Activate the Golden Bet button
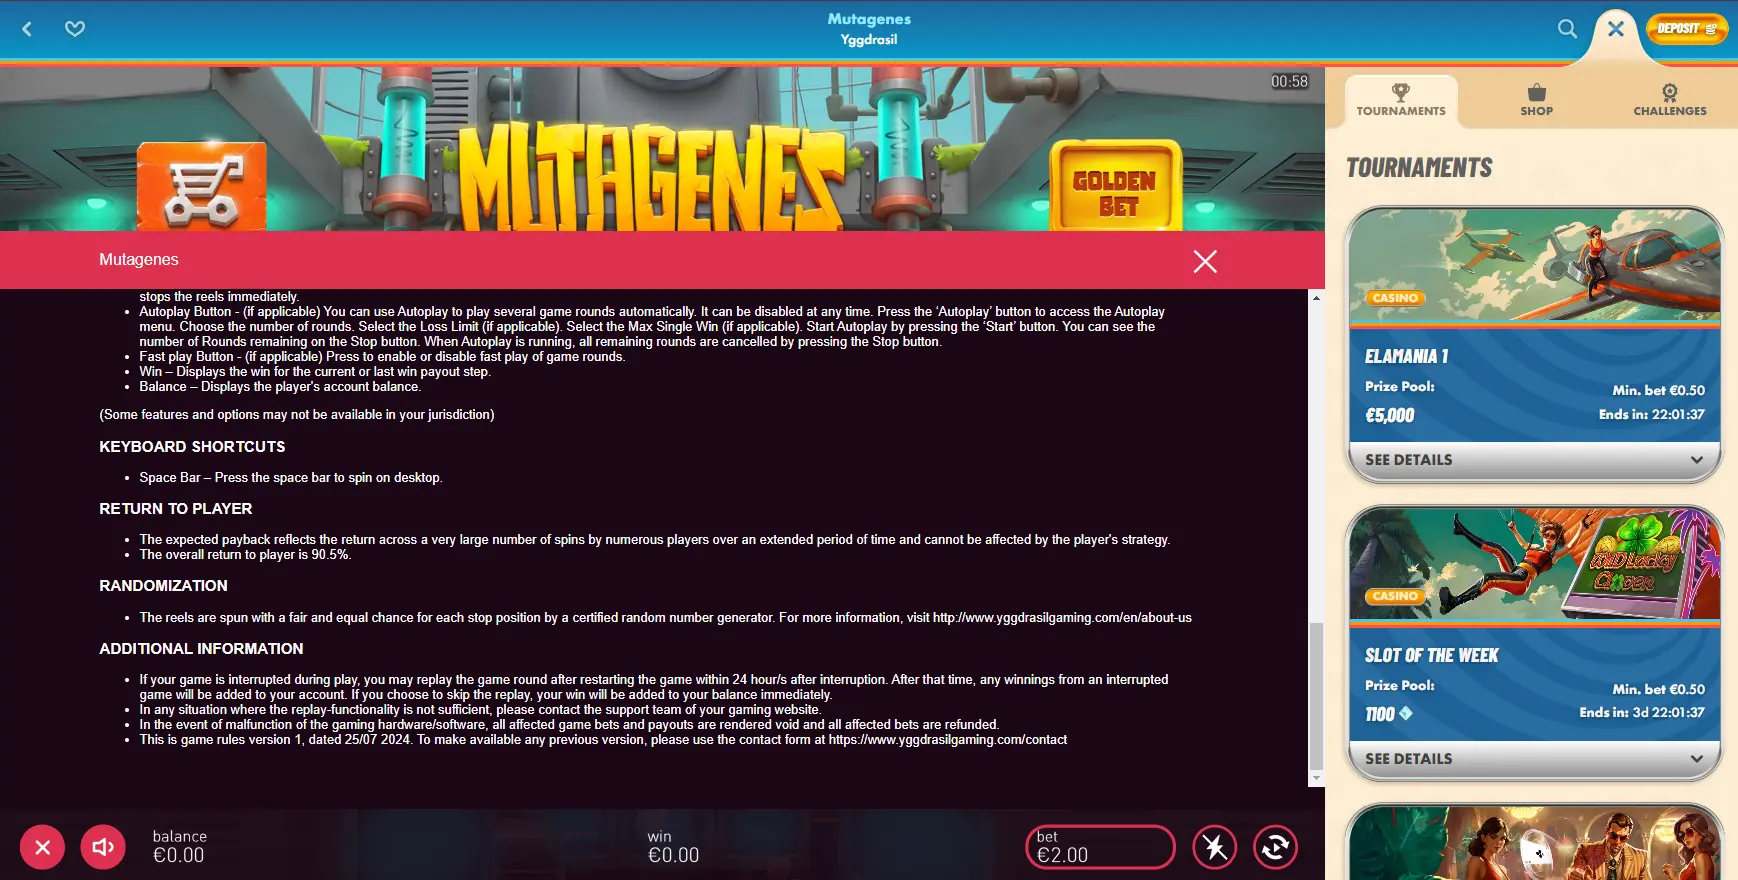Screen dimensions: 1738x880 pos(1115,187)
